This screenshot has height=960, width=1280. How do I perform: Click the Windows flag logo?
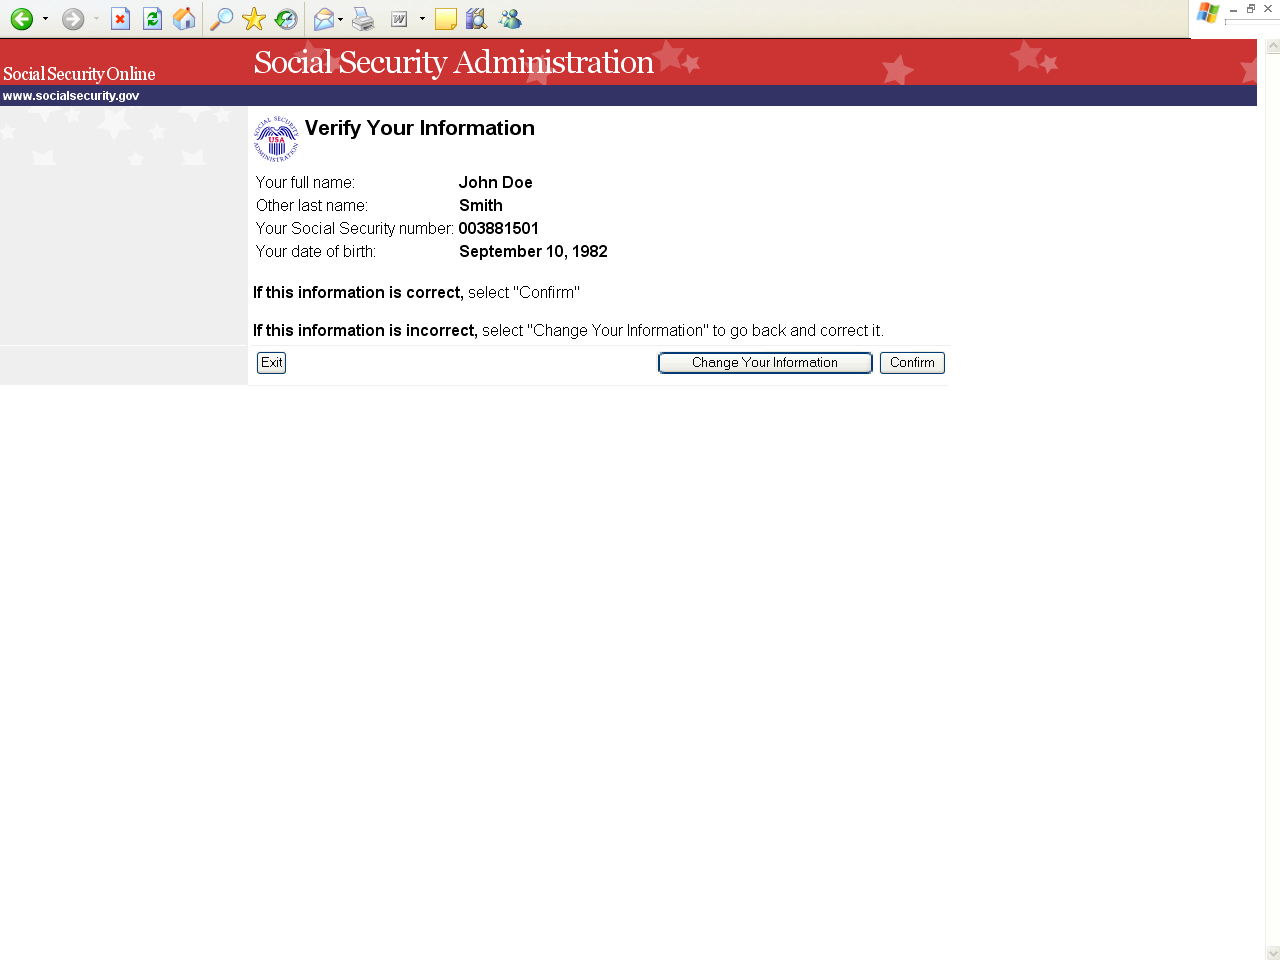coord(1208,13)
